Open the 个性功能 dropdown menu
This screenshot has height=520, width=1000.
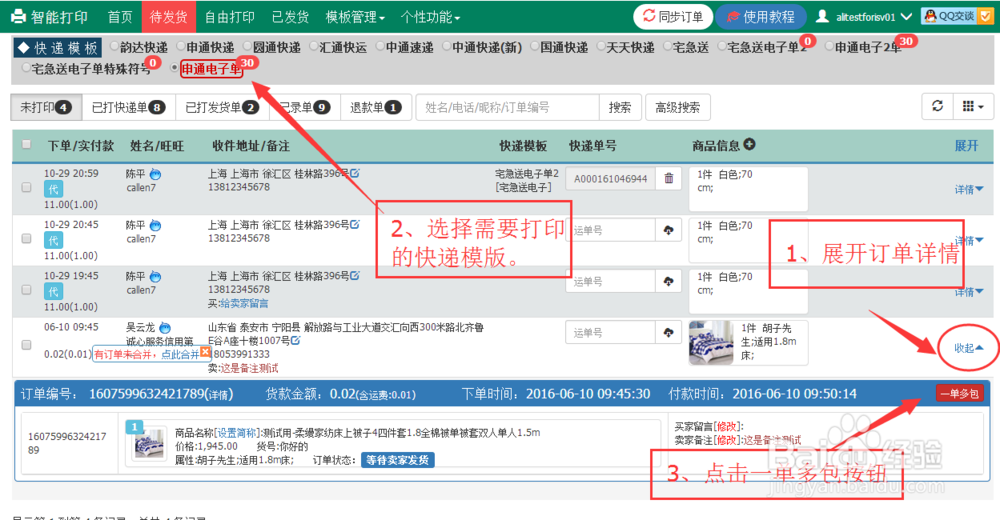[430, 17]
